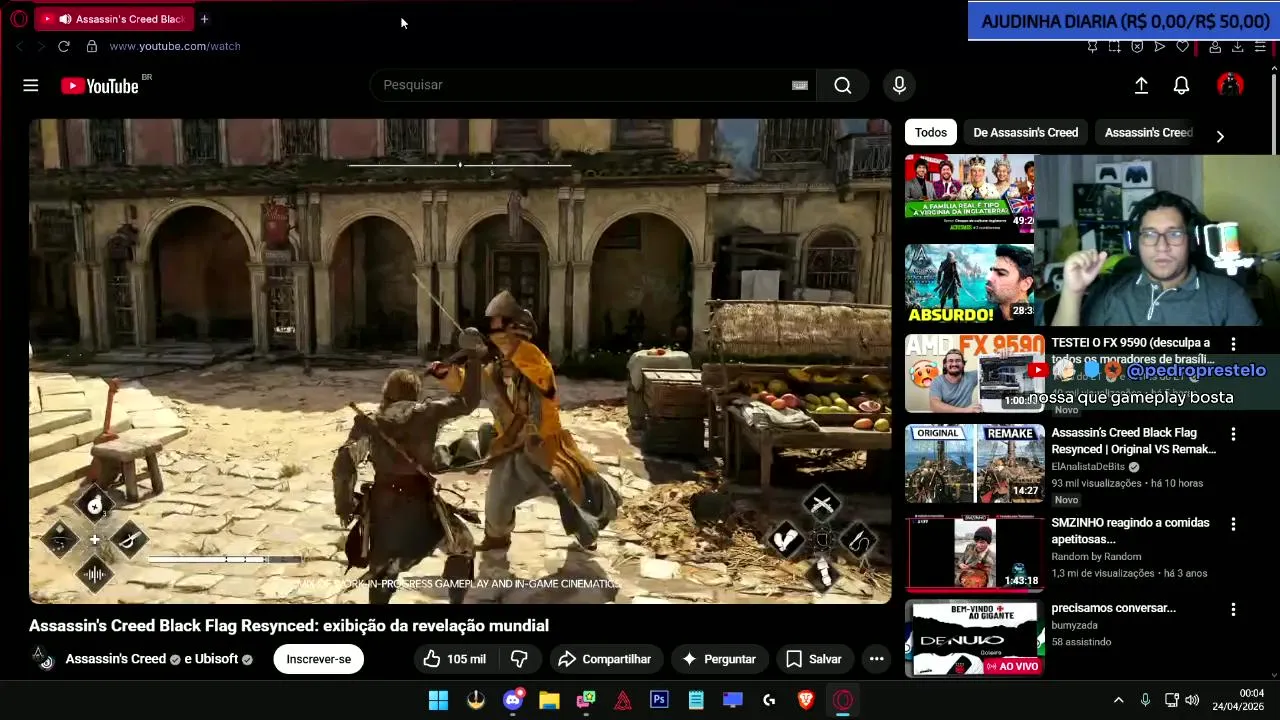Open Discord from the taskbar
The image size is (1280, 720).
click(512, 700)
